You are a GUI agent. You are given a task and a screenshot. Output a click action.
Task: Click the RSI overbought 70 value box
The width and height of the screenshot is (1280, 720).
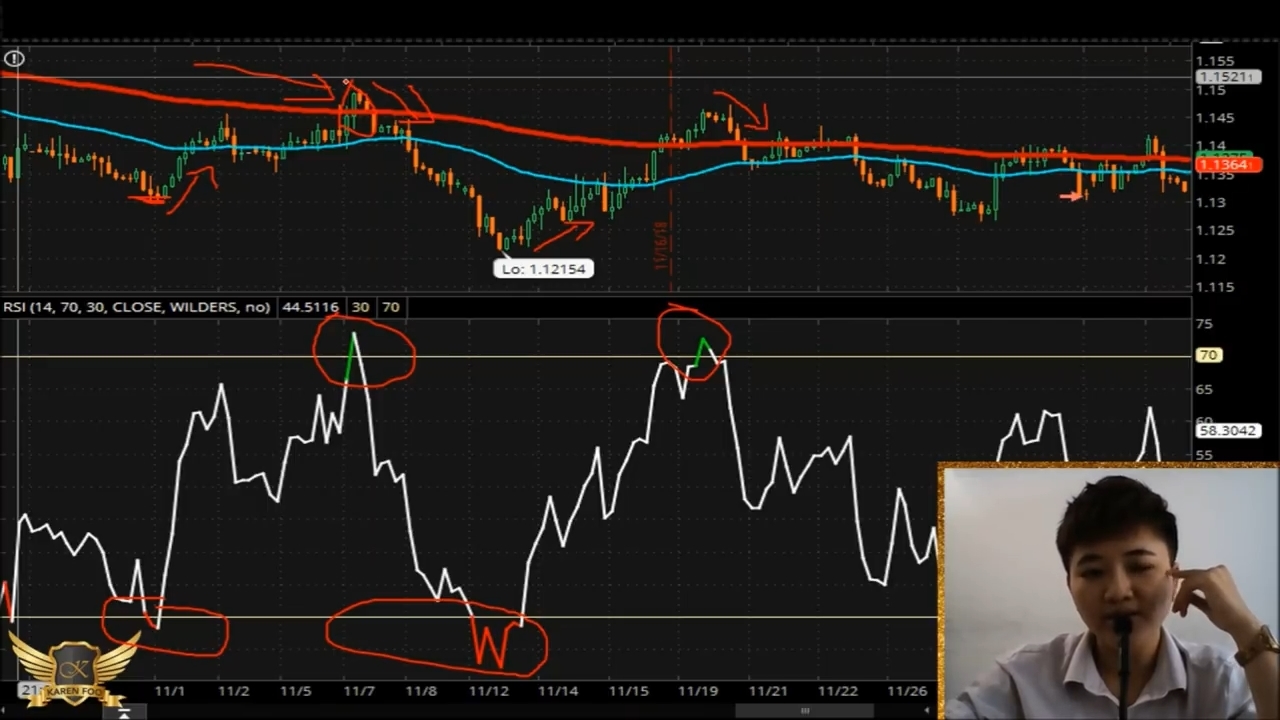click(391, 307)
